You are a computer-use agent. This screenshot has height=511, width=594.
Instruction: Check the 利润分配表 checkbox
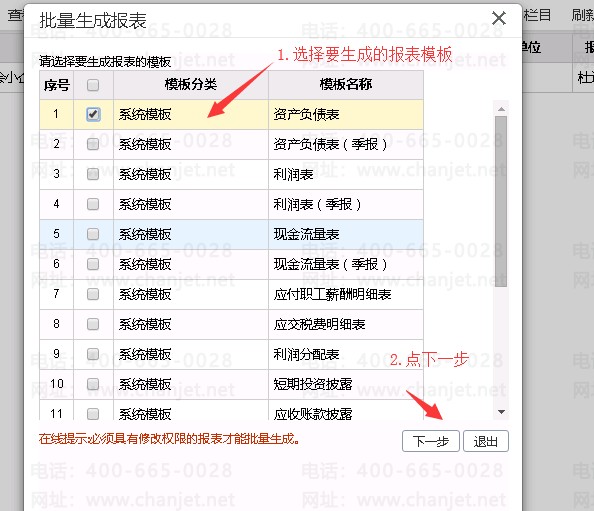click(93, 354)
